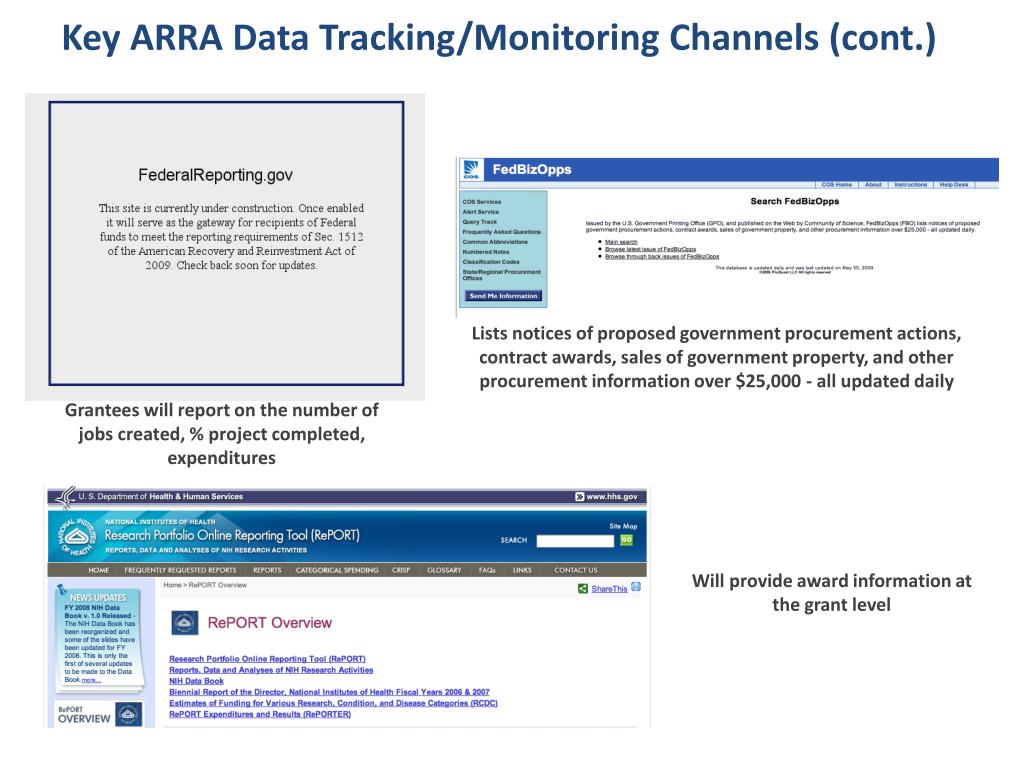1024x768 pixels.
Task: Click the Send Me Information button
Action: coord(504,296)
